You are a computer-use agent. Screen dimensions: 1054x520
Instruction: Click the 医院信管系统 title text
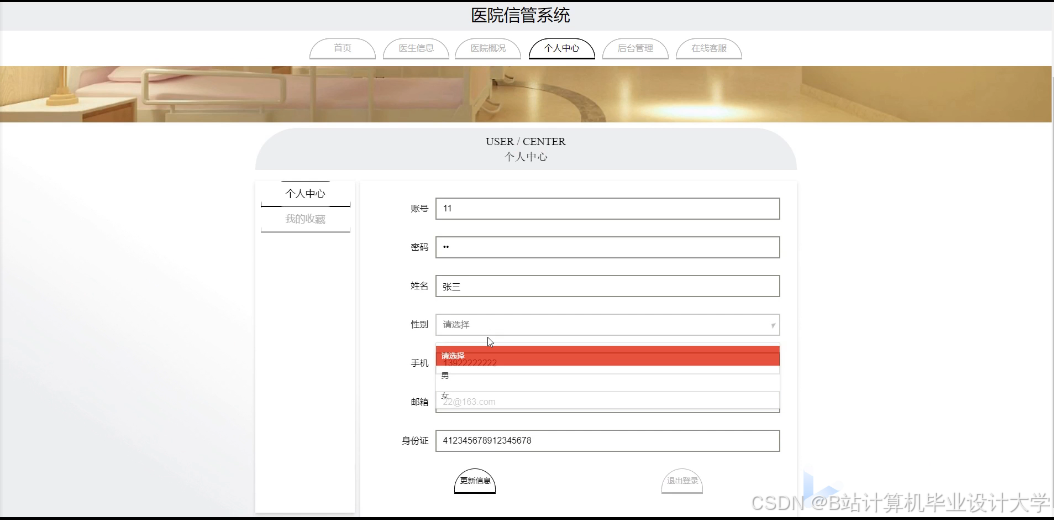click(521, 15)
